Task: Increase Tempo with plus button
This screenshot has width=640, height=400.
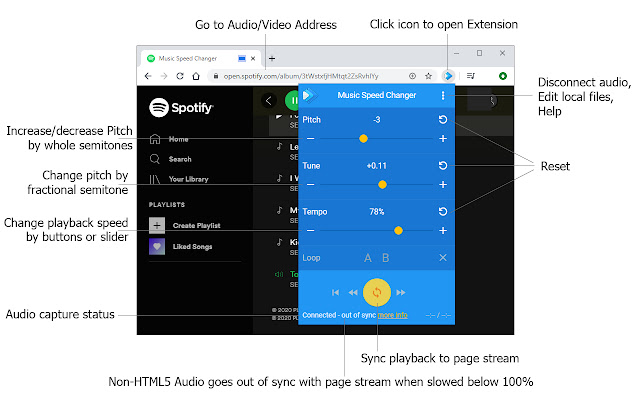Action: click(443, 231)
